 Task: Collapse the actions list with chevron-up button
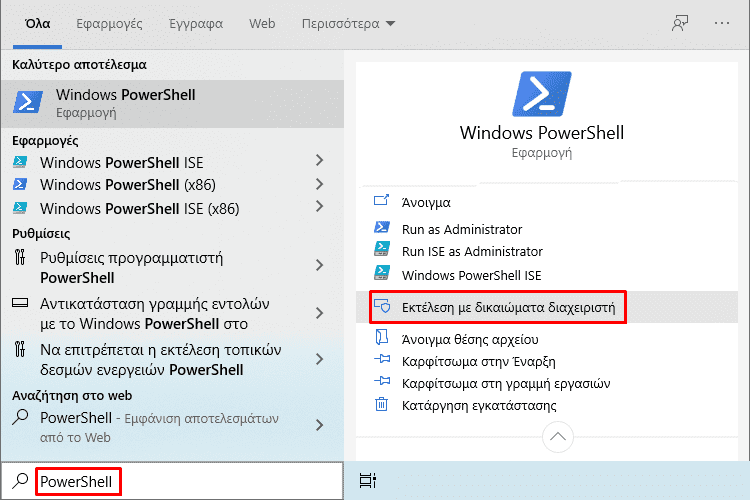pos(558,437)
